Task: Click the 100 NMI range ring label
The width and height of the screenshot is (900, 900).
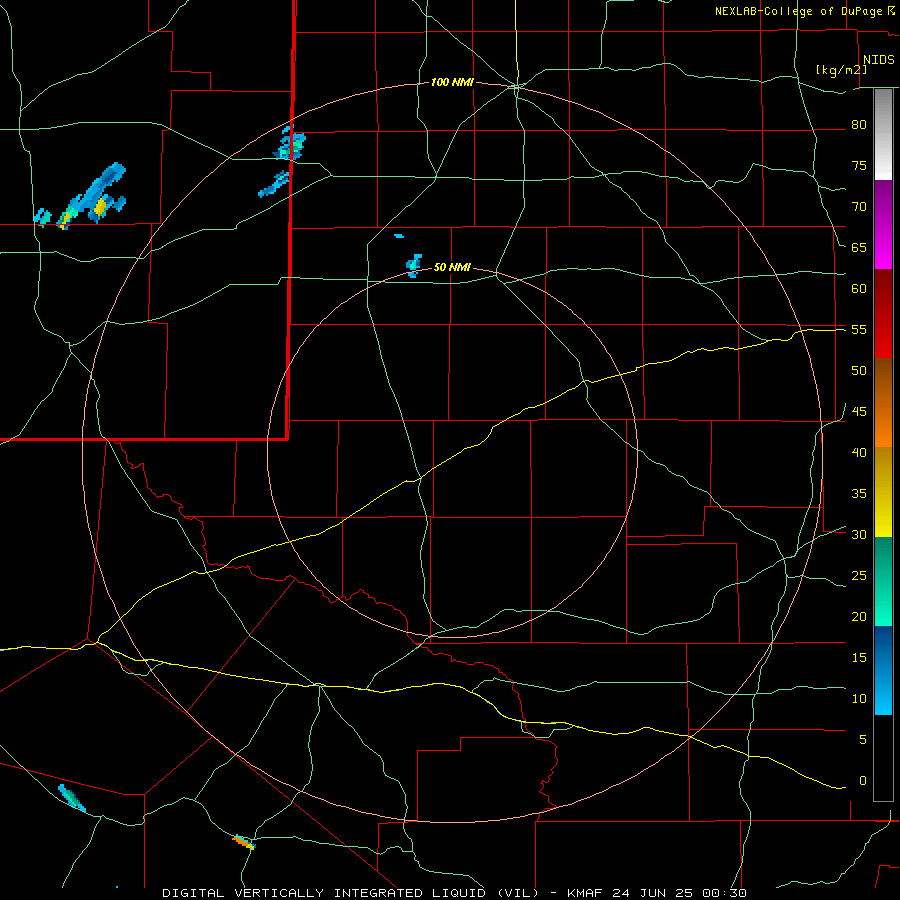Action: [x=452, y=83]
